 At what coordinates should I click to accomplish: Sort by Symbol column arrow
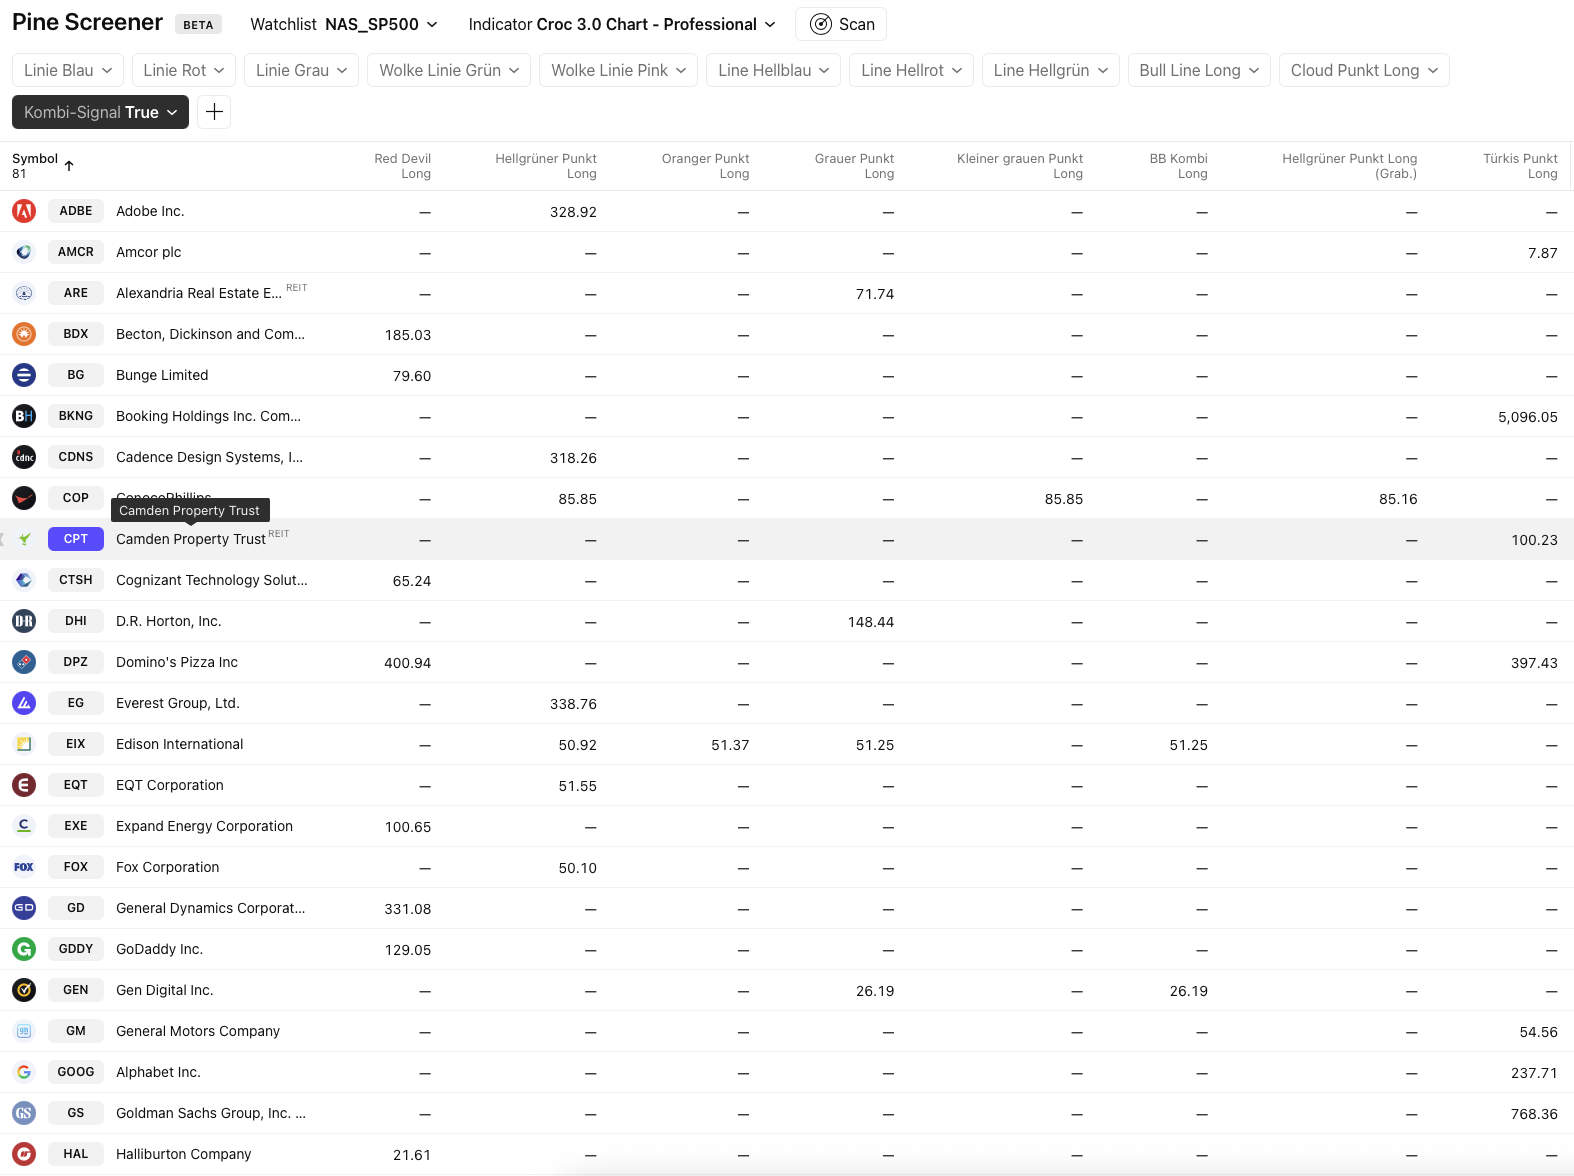coord(69,166)
